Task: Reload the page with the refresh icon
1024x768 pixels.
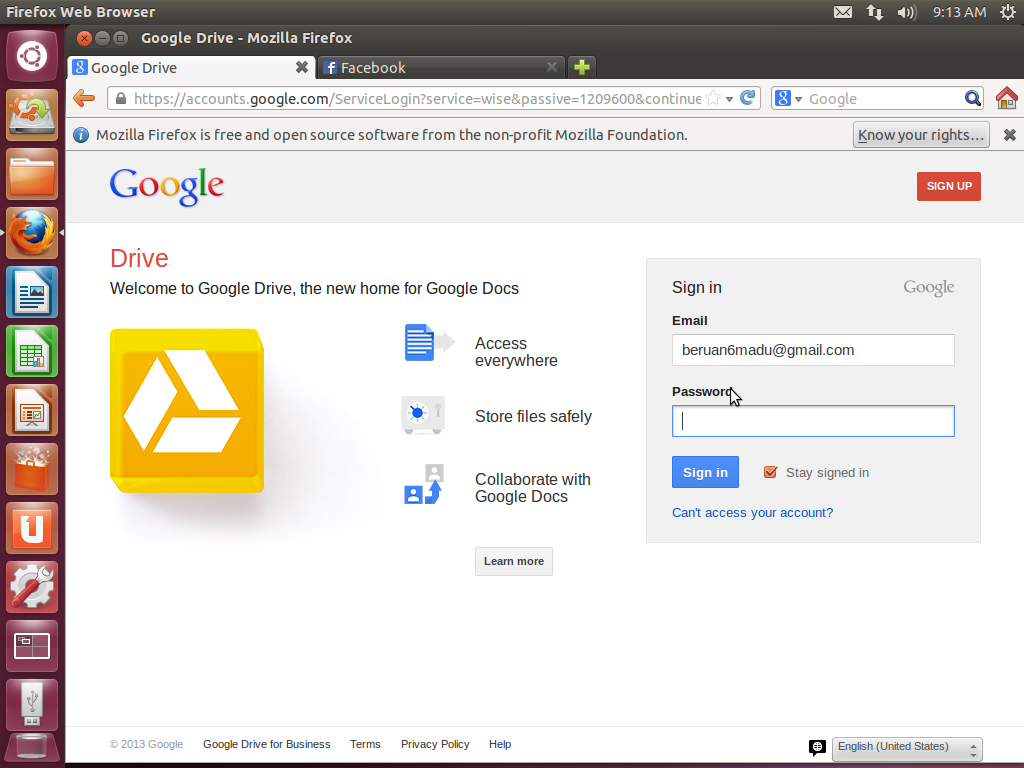Action: click(x=747, y=98)
